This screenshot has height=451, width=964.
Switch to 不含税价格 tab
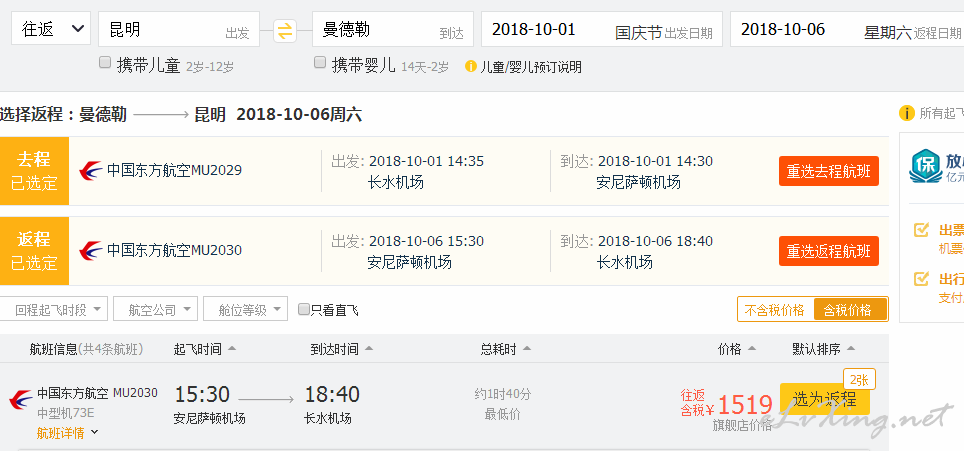[x=775, y=310]
